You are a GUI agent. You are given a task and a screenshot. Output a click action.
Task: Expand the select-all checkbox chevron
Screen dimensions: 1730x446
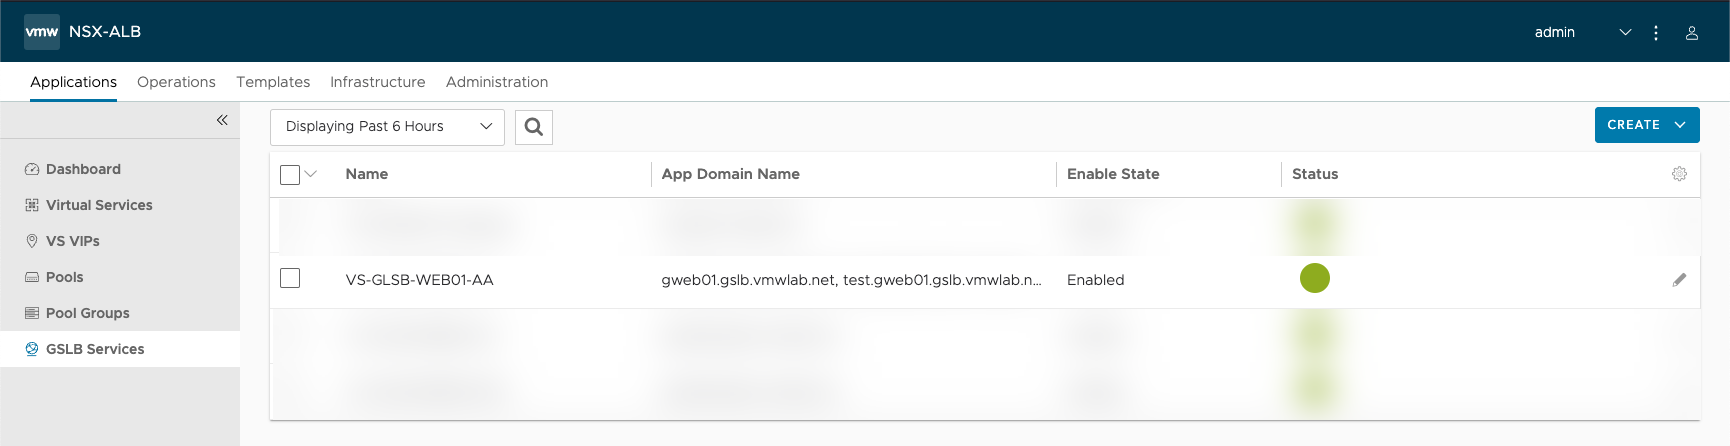click(x=311, y=174)
